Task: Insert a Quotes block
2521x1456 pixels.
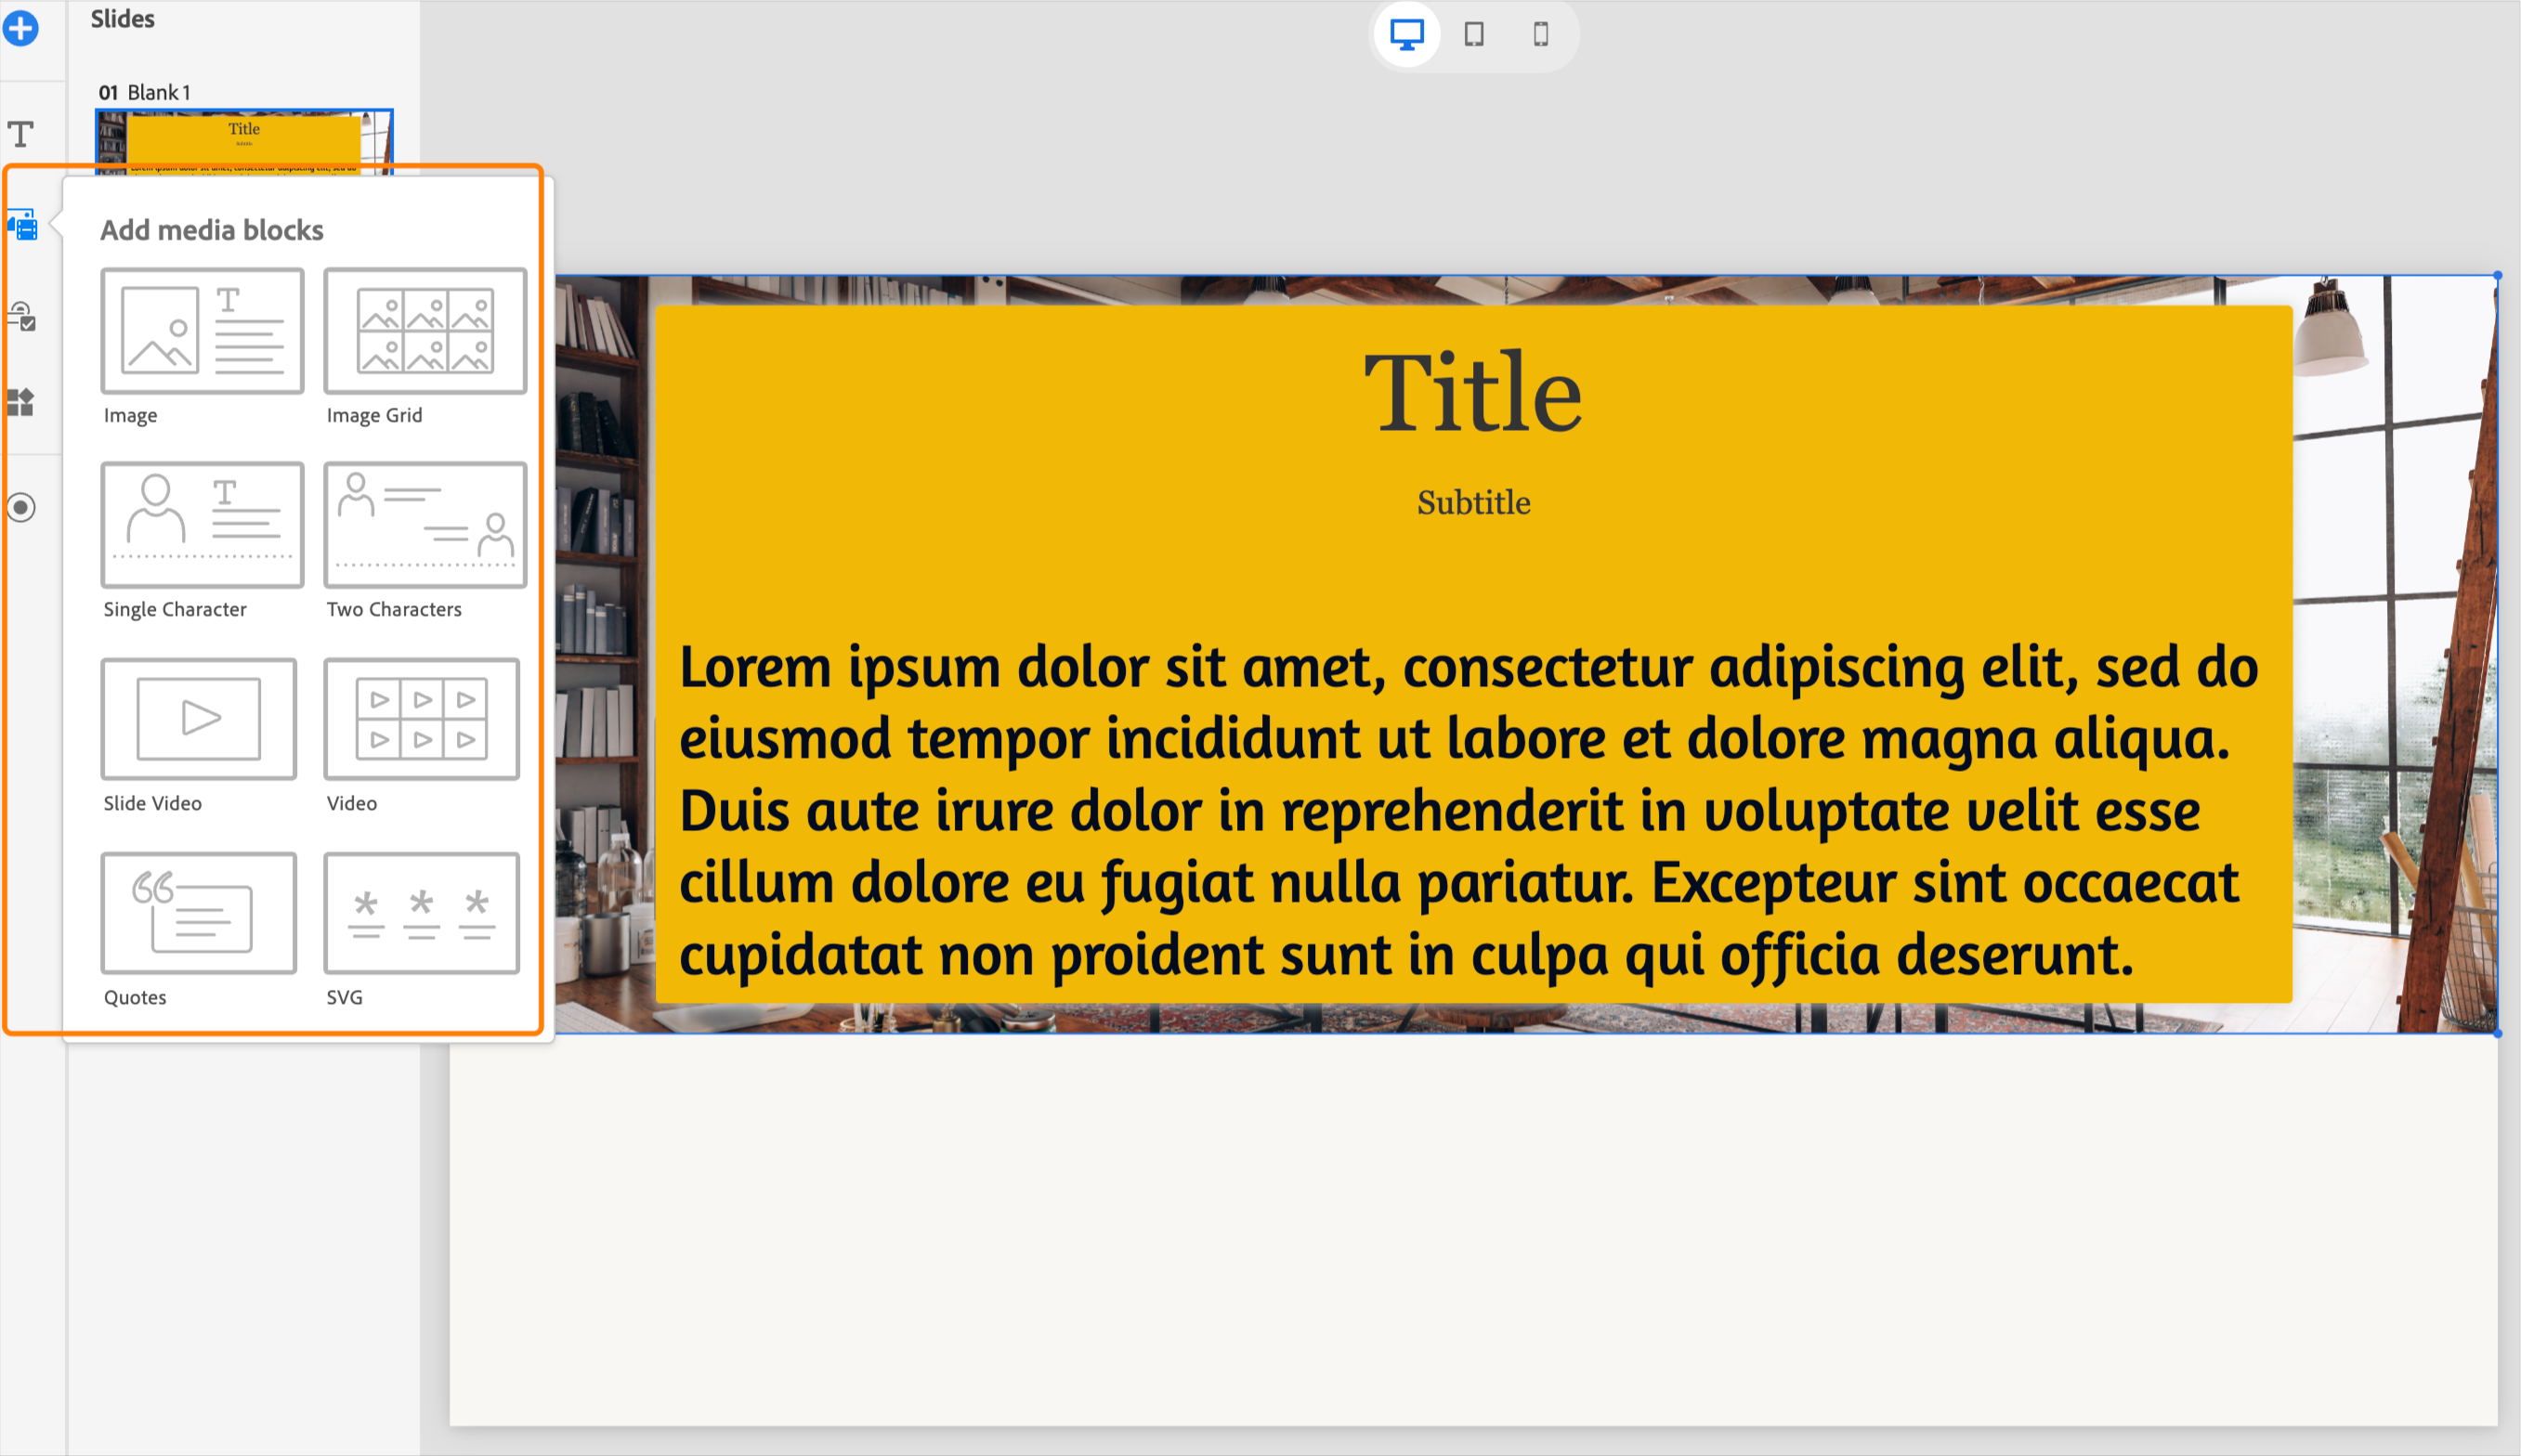Action: pyautogui.click(x=199, y=913)
